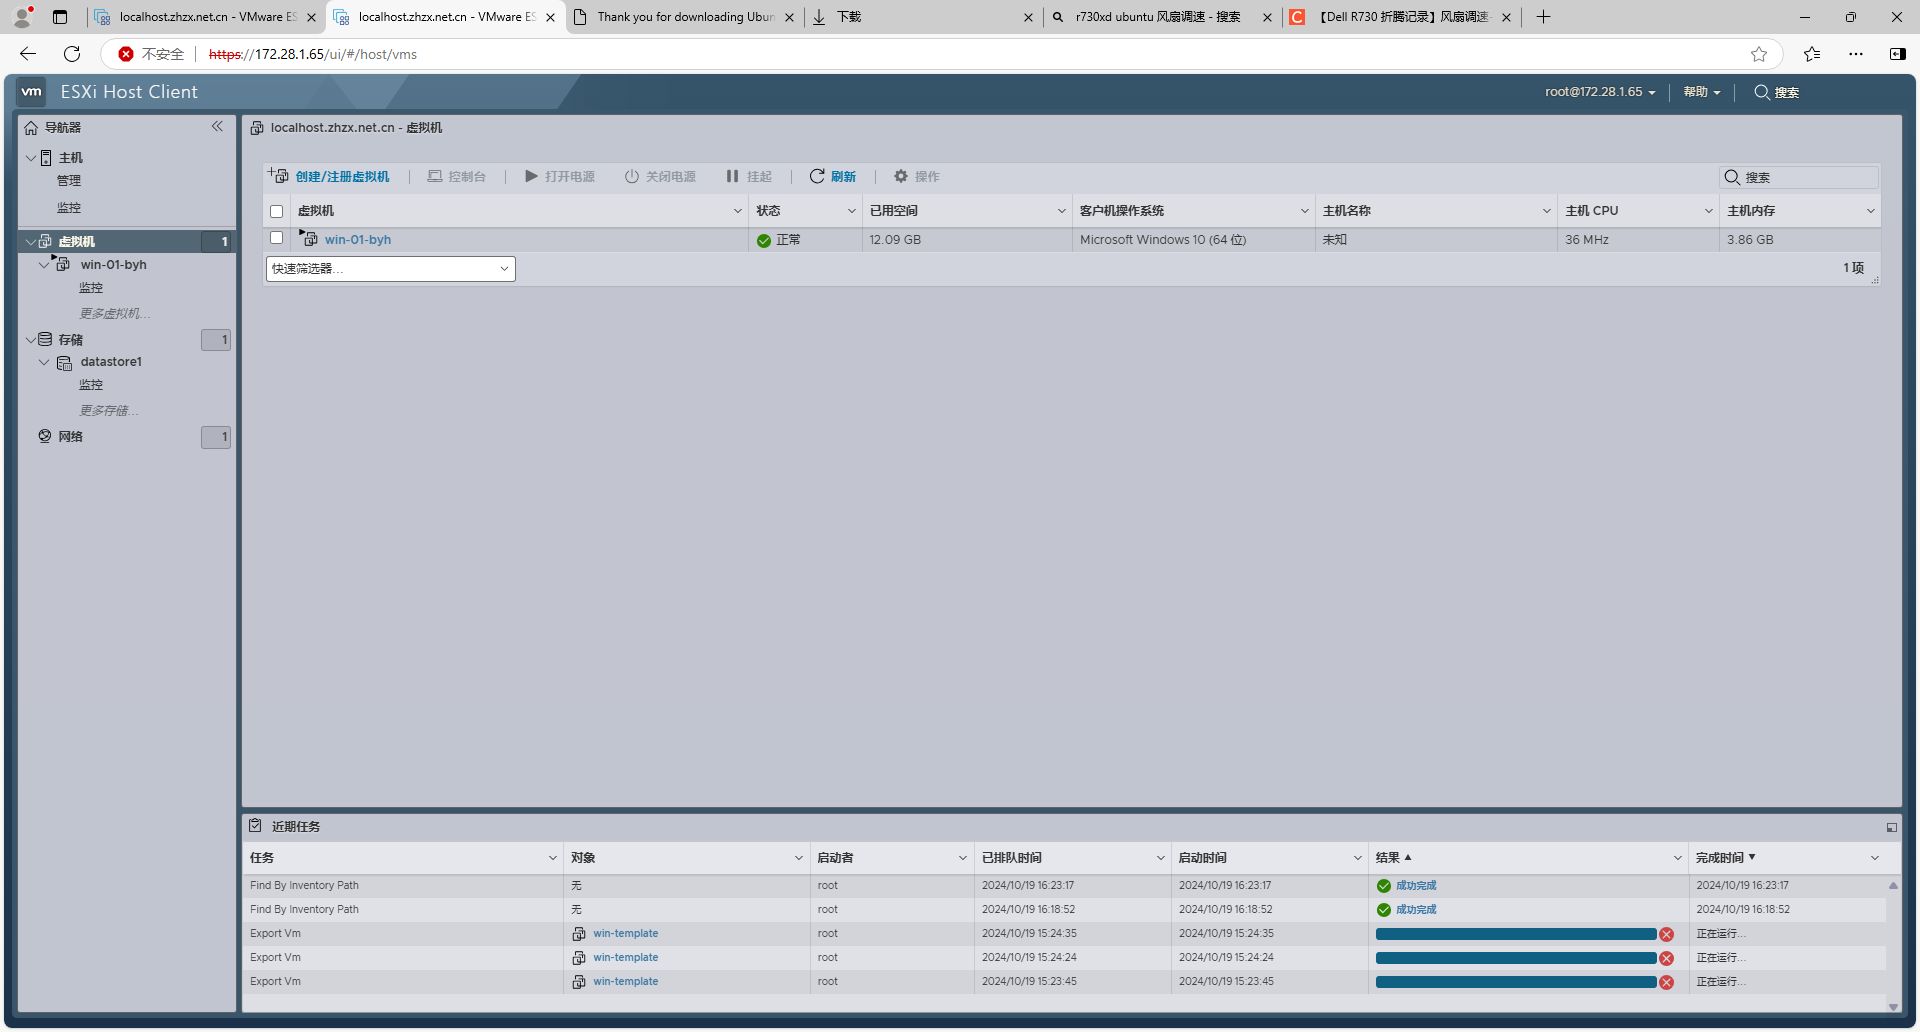Click the Refresh icon in VM toolbar
Screen dimensions: 1920x1032
[817, 176]
